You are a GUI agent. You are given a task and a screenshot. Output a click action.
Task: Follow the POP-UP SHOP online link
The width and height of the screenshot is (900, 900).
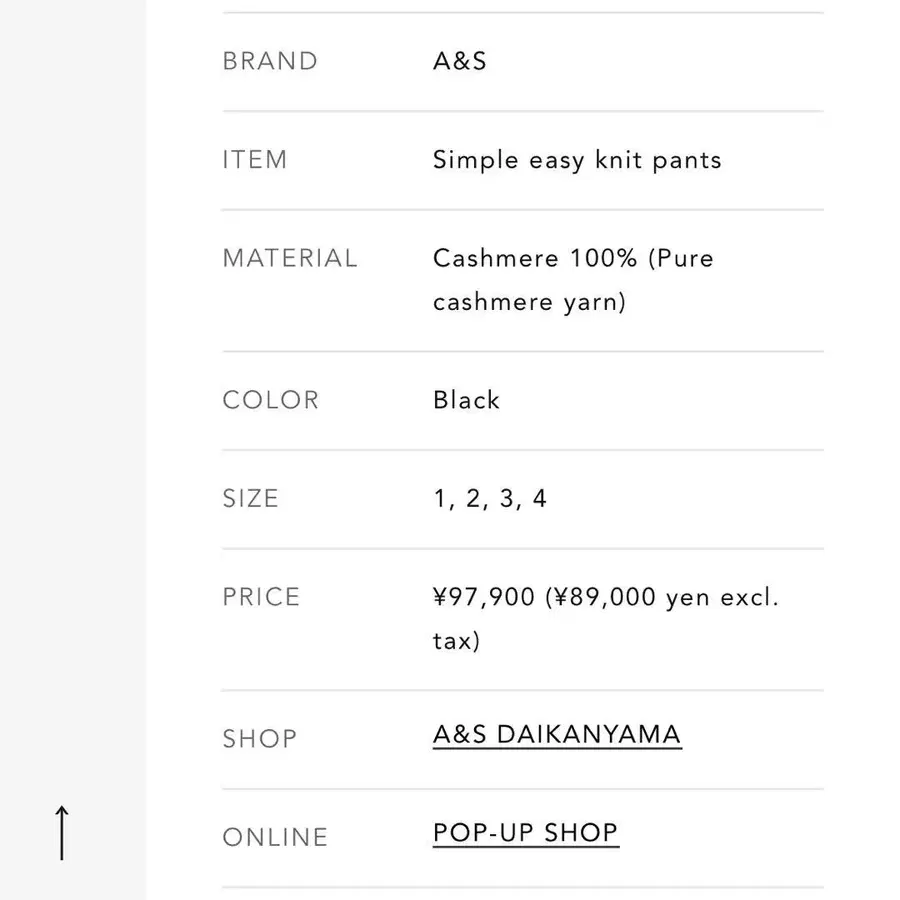pyautogui.click(x=525, y=833)
